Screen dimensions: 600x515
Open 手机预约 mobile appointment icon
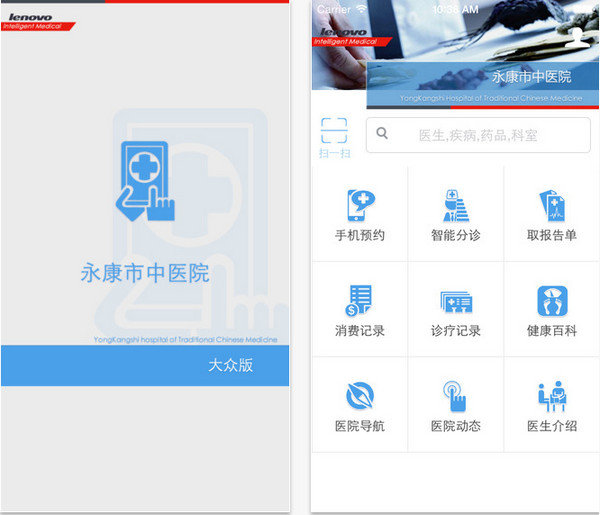(x=360, y=205)
